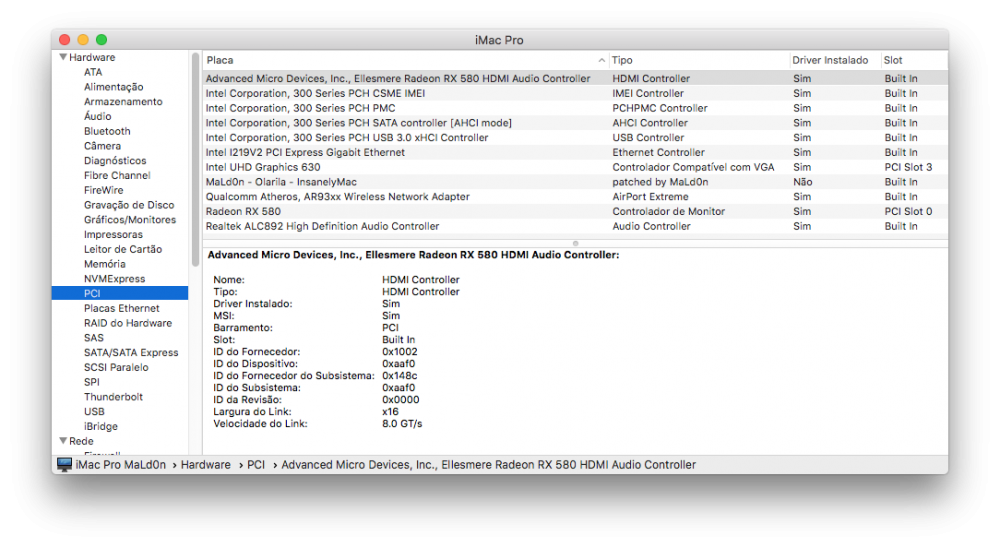Click the '0x1002' vendor ID value
Image resolution: width=1000 pixels, height=548 pixels.
pos(400,352)
